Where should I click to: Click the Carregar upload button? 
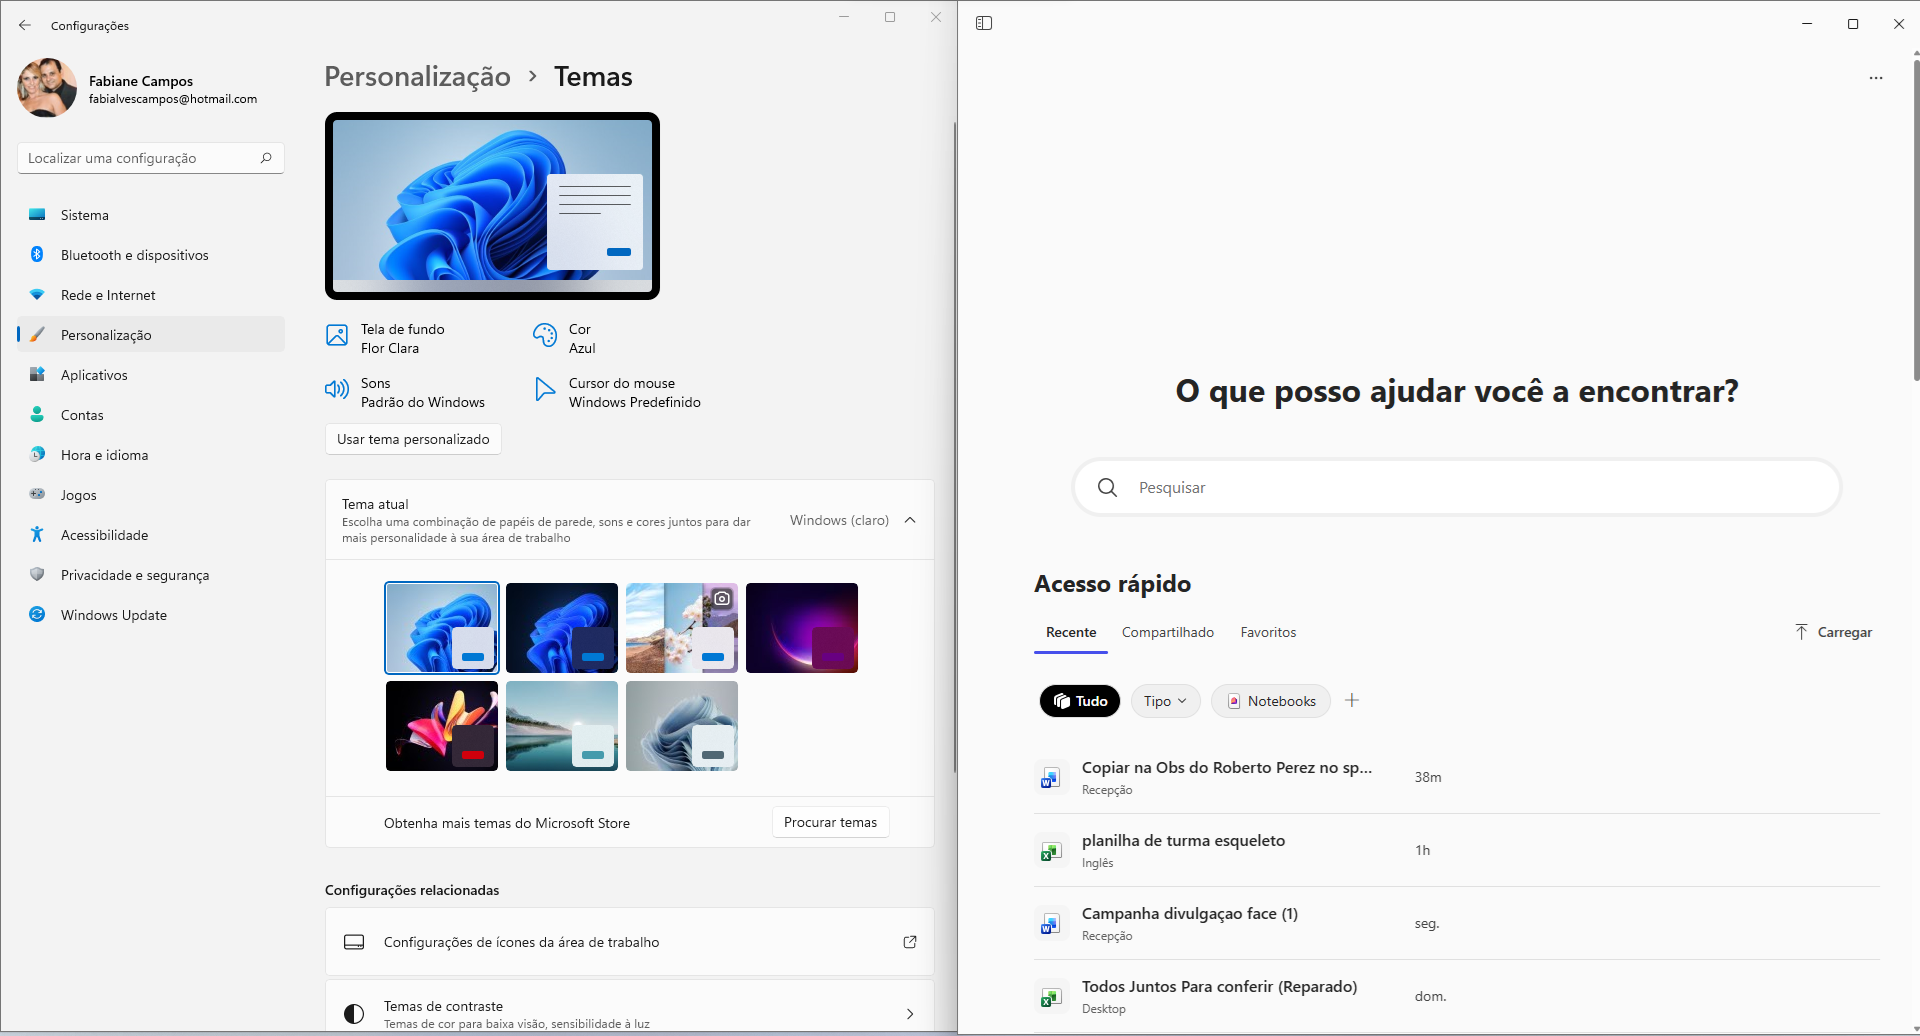click(1833, 632)
